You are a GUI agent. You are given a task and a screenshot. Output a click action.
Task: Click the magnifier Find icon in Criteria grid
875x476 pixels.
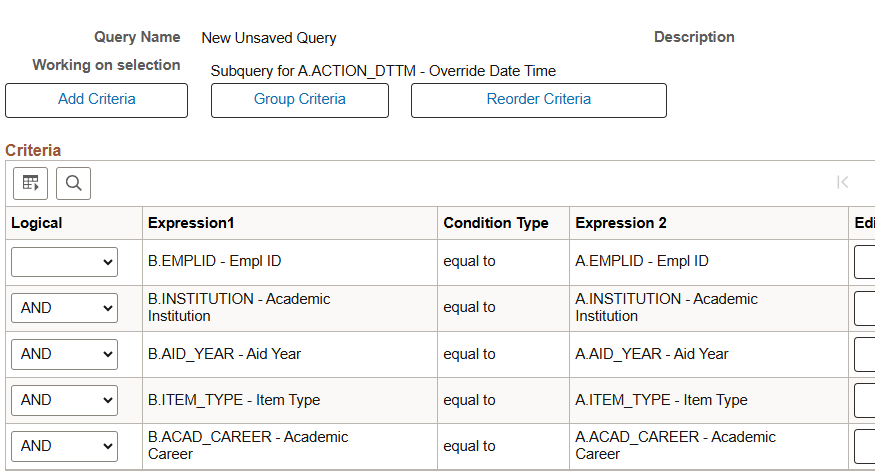[x=74, y=183]
